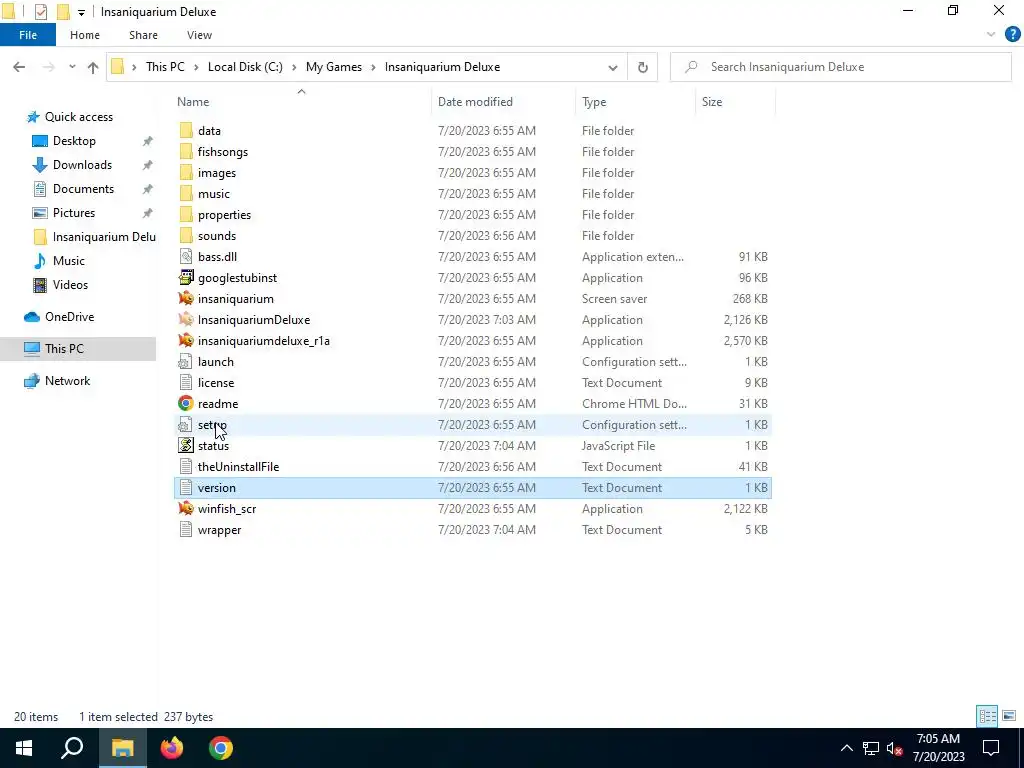Click the Search Insaniquarium Deluxe field
1024x768 pixels.
click(840, 67)
